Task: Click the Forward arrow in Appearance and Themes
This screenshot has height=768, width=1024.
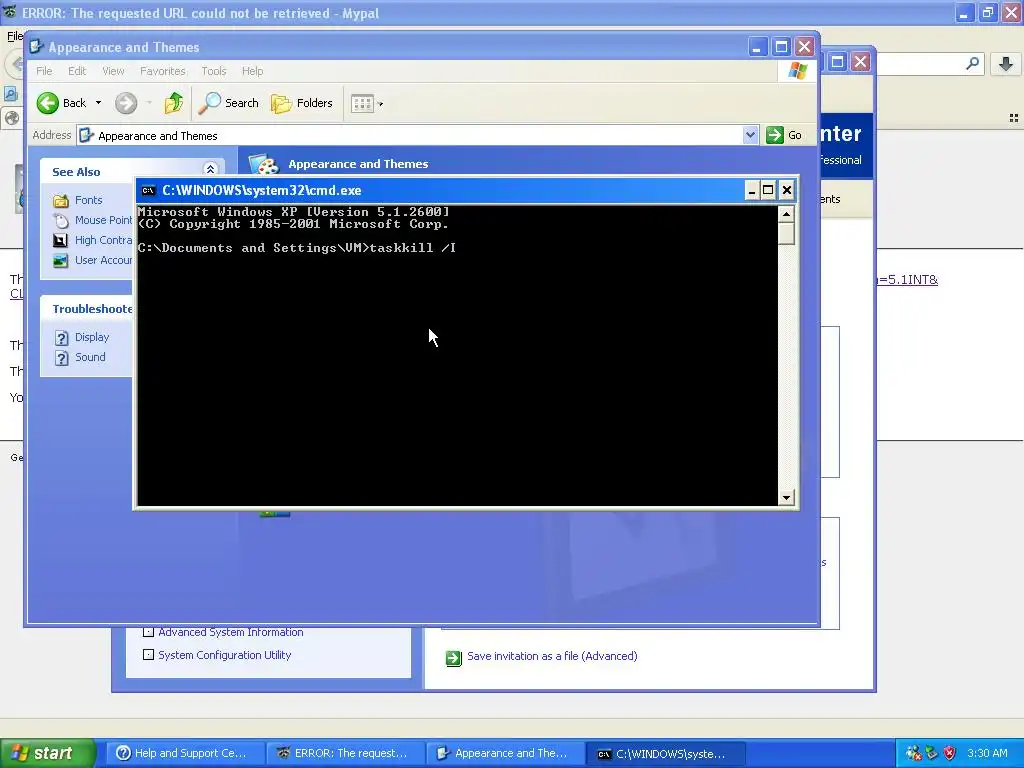Action: [126, 103]
